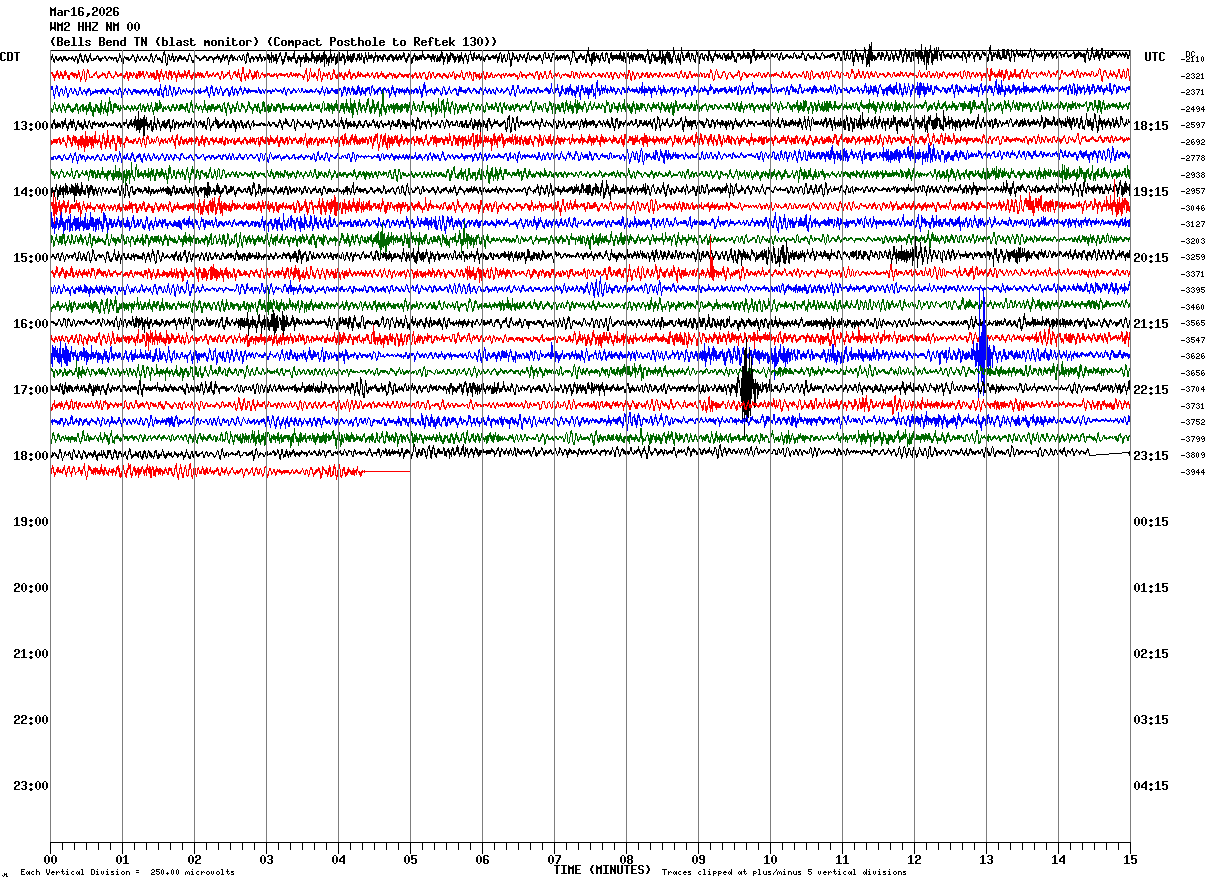This screenshot has height=886, width=1210.
Task: Click minute tick label 12 on axis
Action: coord(914,860)
